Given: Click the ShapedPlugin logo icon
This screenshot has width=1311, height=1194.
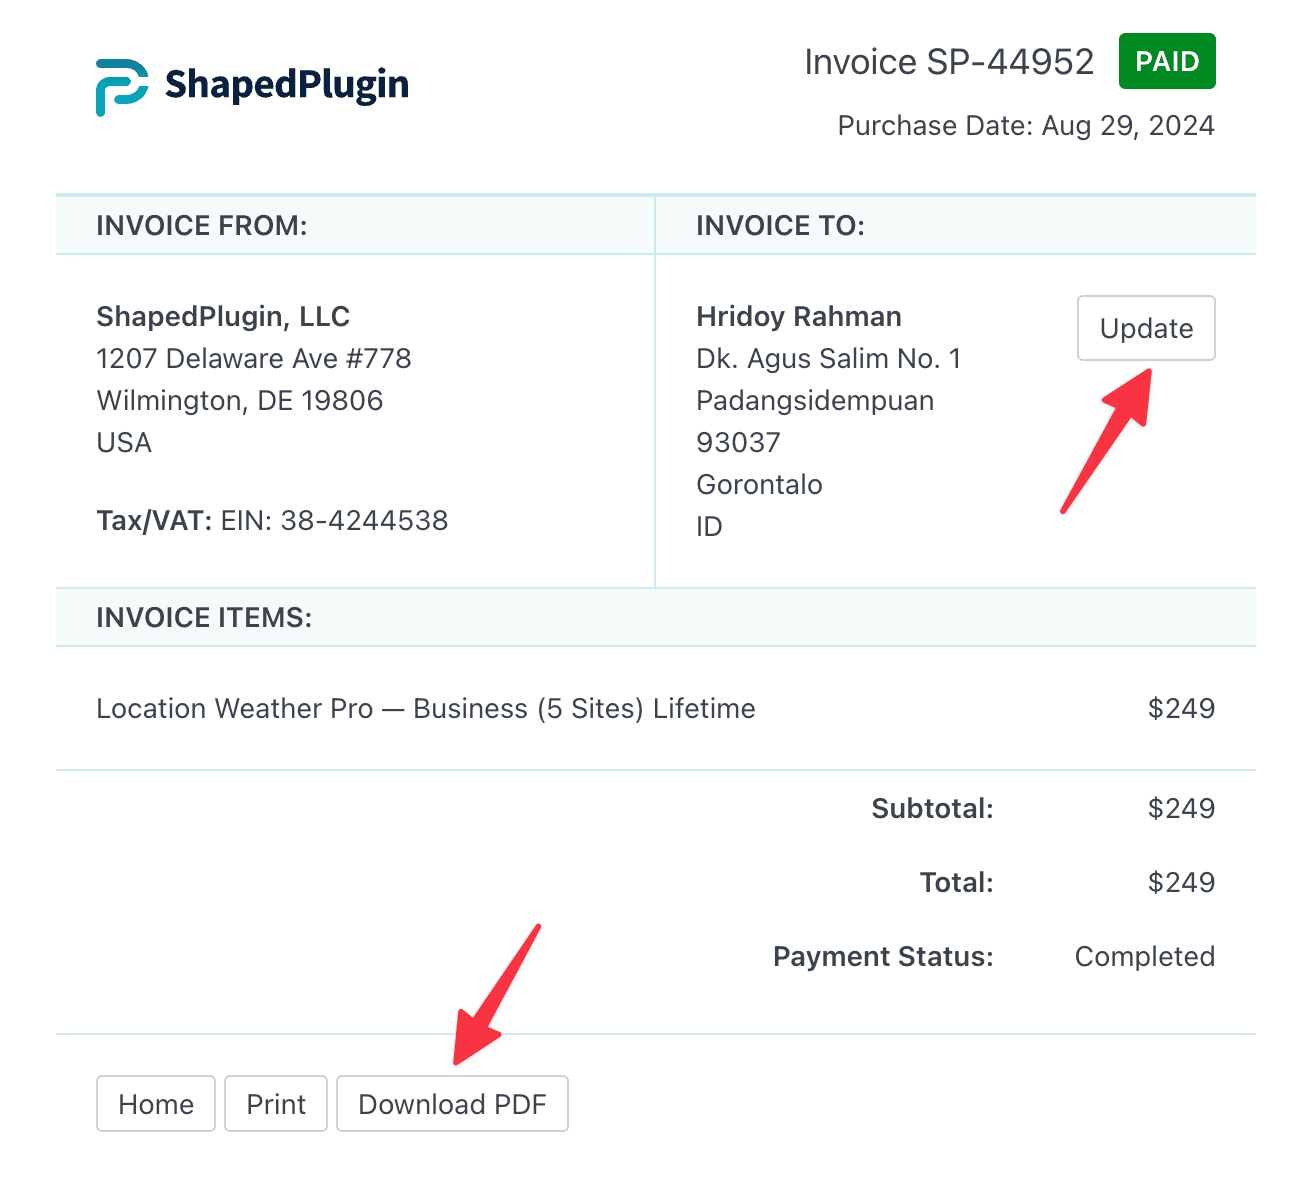Looking at the screenshot, I should [121, 87].
